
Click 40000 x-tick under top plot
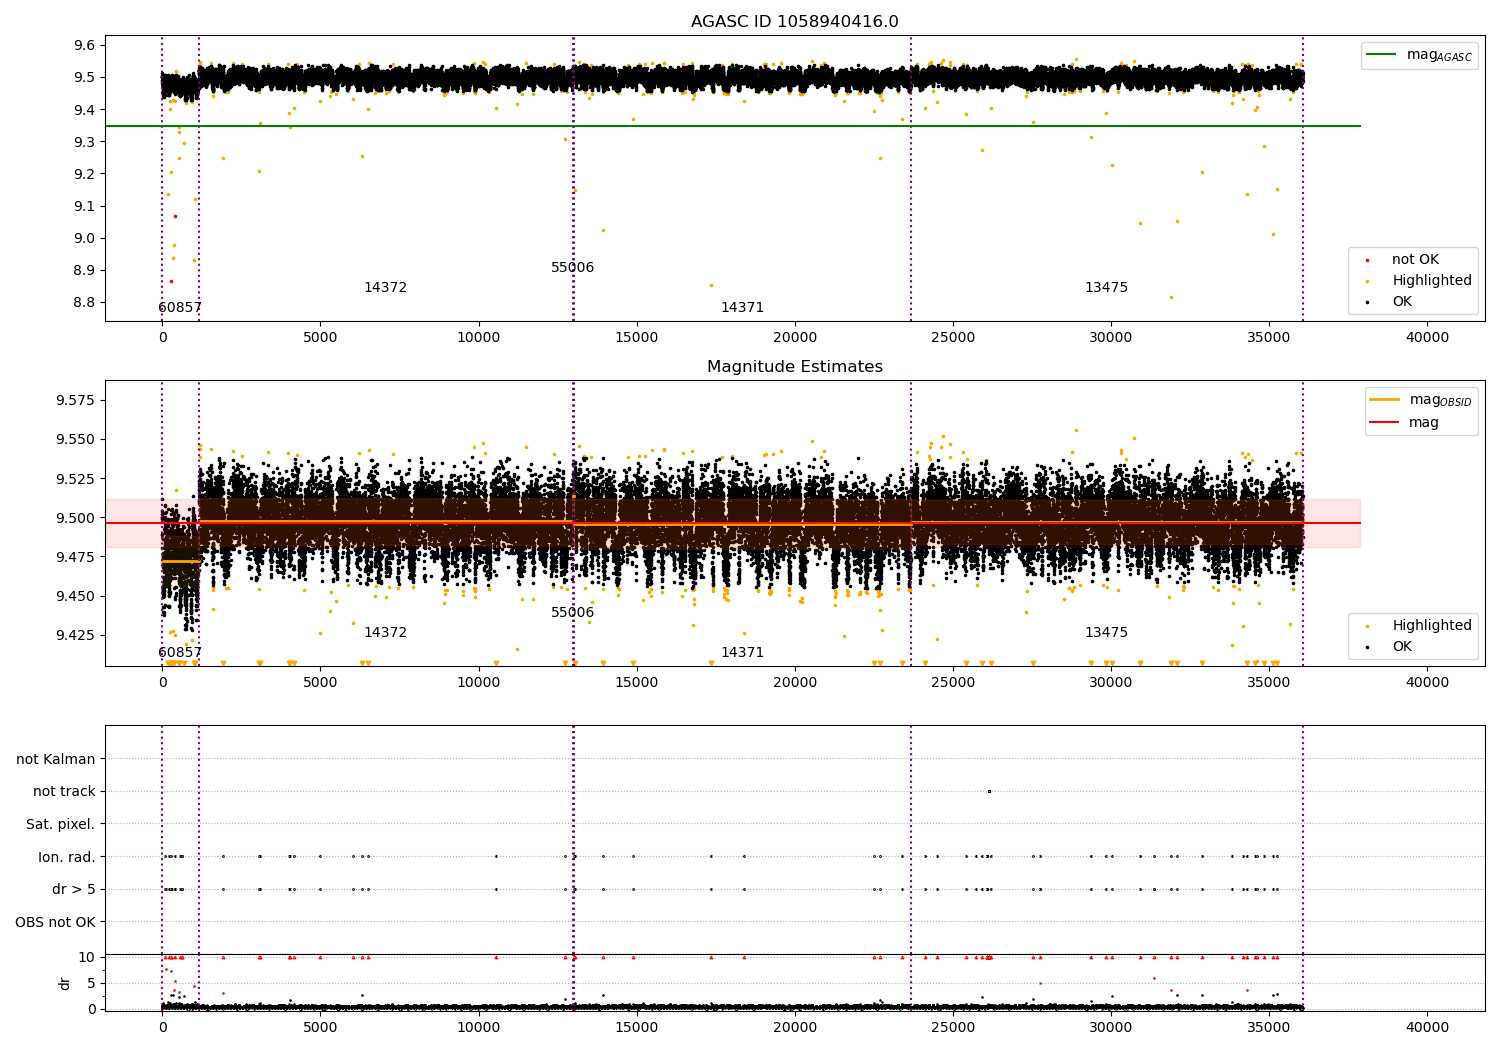(1427, 338)
